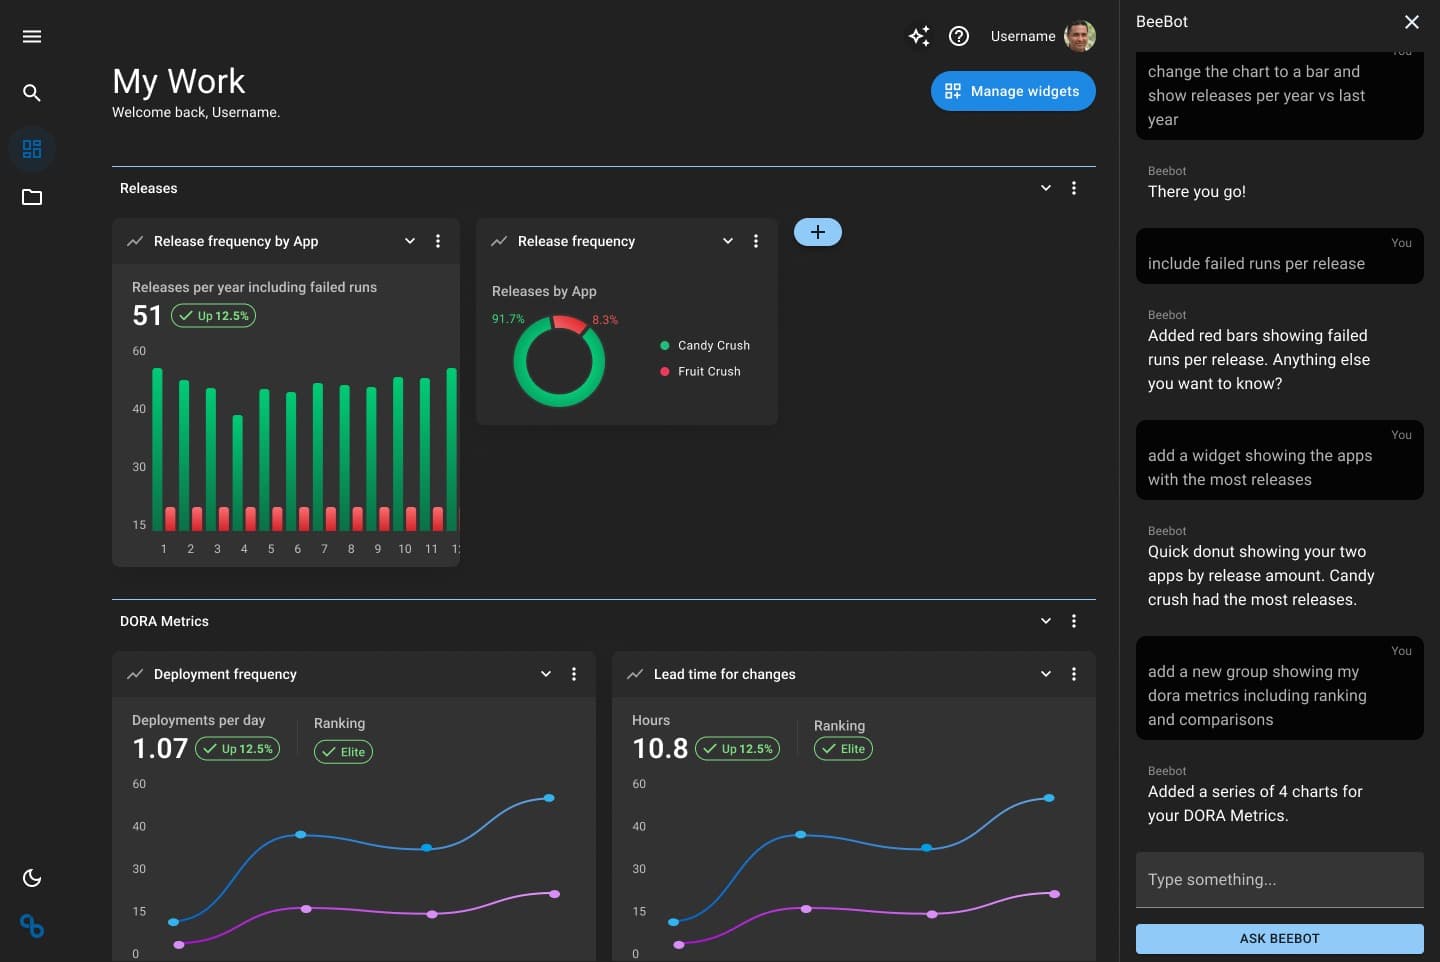Click the Username label in header
1440x962 pixels.
coord(1023,36)
